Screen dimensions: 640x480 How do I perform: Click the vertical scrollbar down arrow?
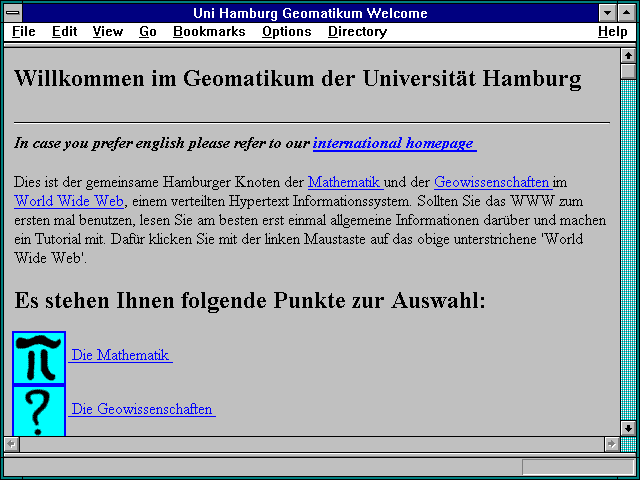(628, 428)
